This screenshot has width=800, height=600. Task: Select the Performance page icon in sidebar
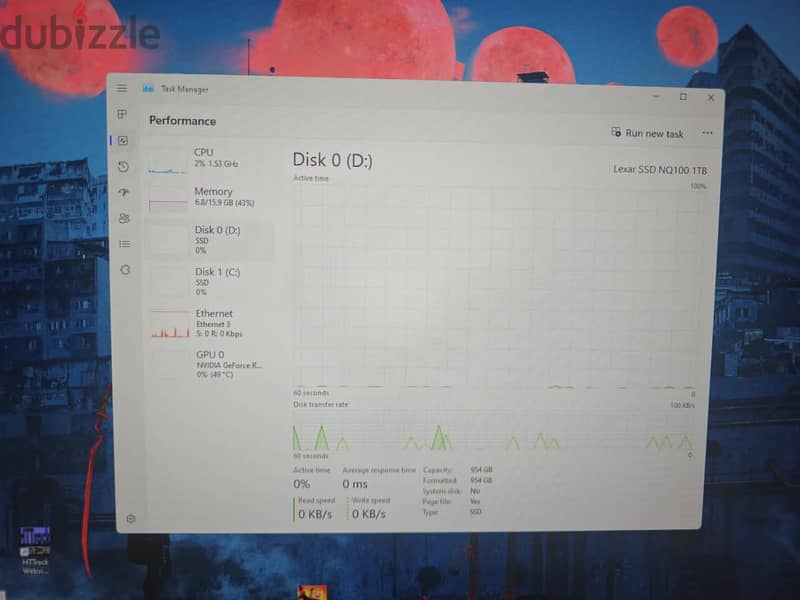[123, 140]
